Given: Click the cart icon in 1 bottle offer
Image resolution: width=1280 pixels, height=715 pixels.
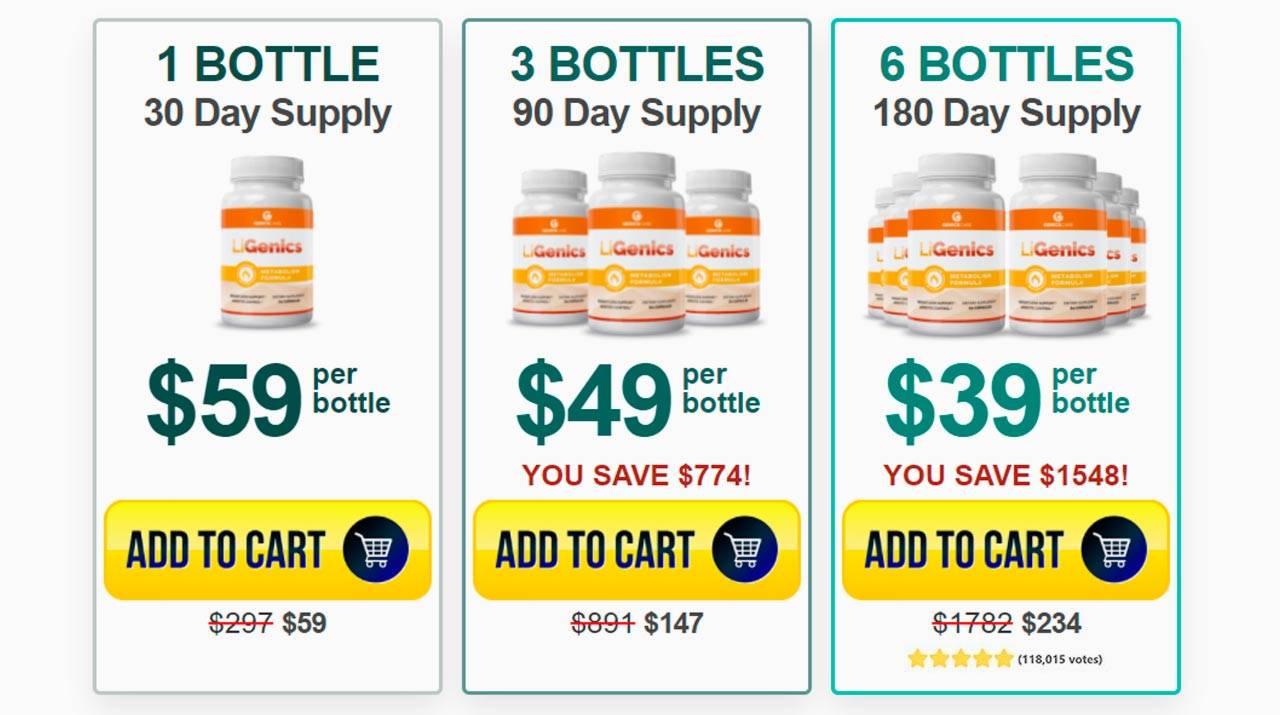Looking at the screenshot, I should [x=376, y=550].
